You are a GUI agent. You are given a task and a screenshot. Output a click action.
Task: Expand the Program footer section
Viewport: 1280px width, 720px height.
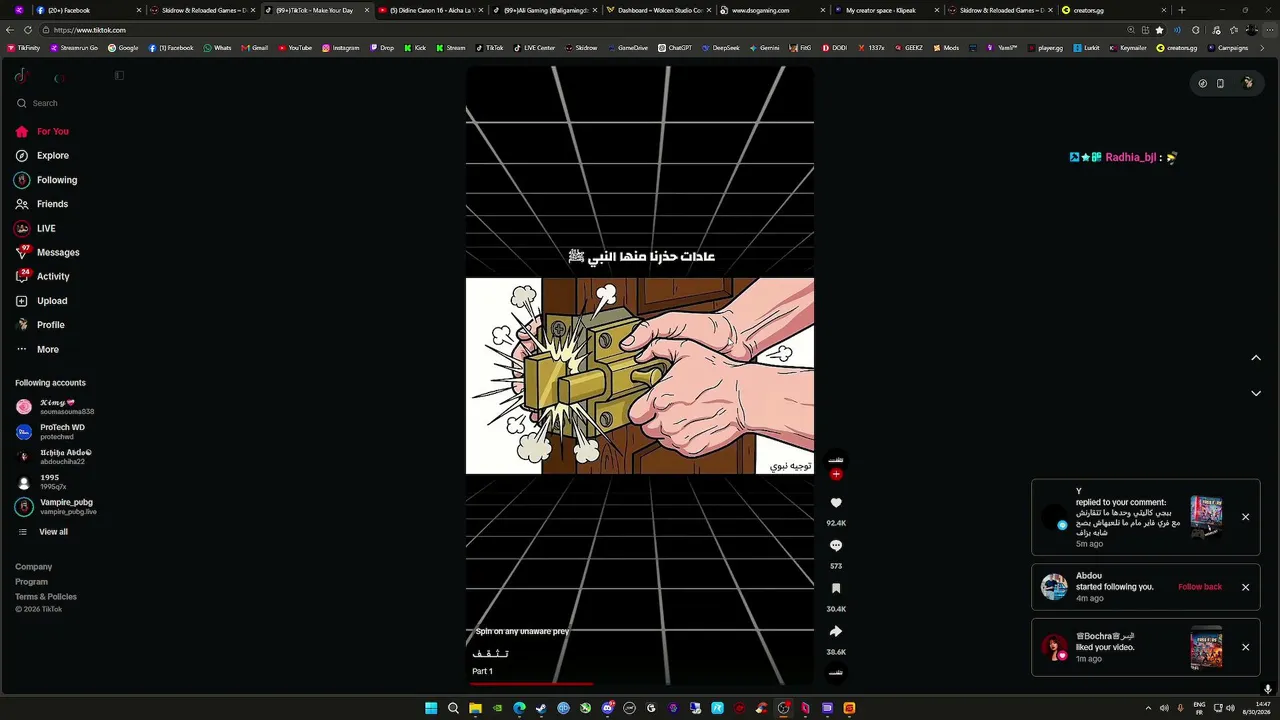point(32,582)
